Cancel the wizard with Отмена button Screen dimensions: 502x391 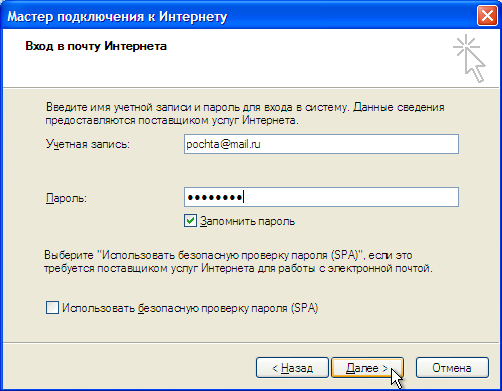452,368
